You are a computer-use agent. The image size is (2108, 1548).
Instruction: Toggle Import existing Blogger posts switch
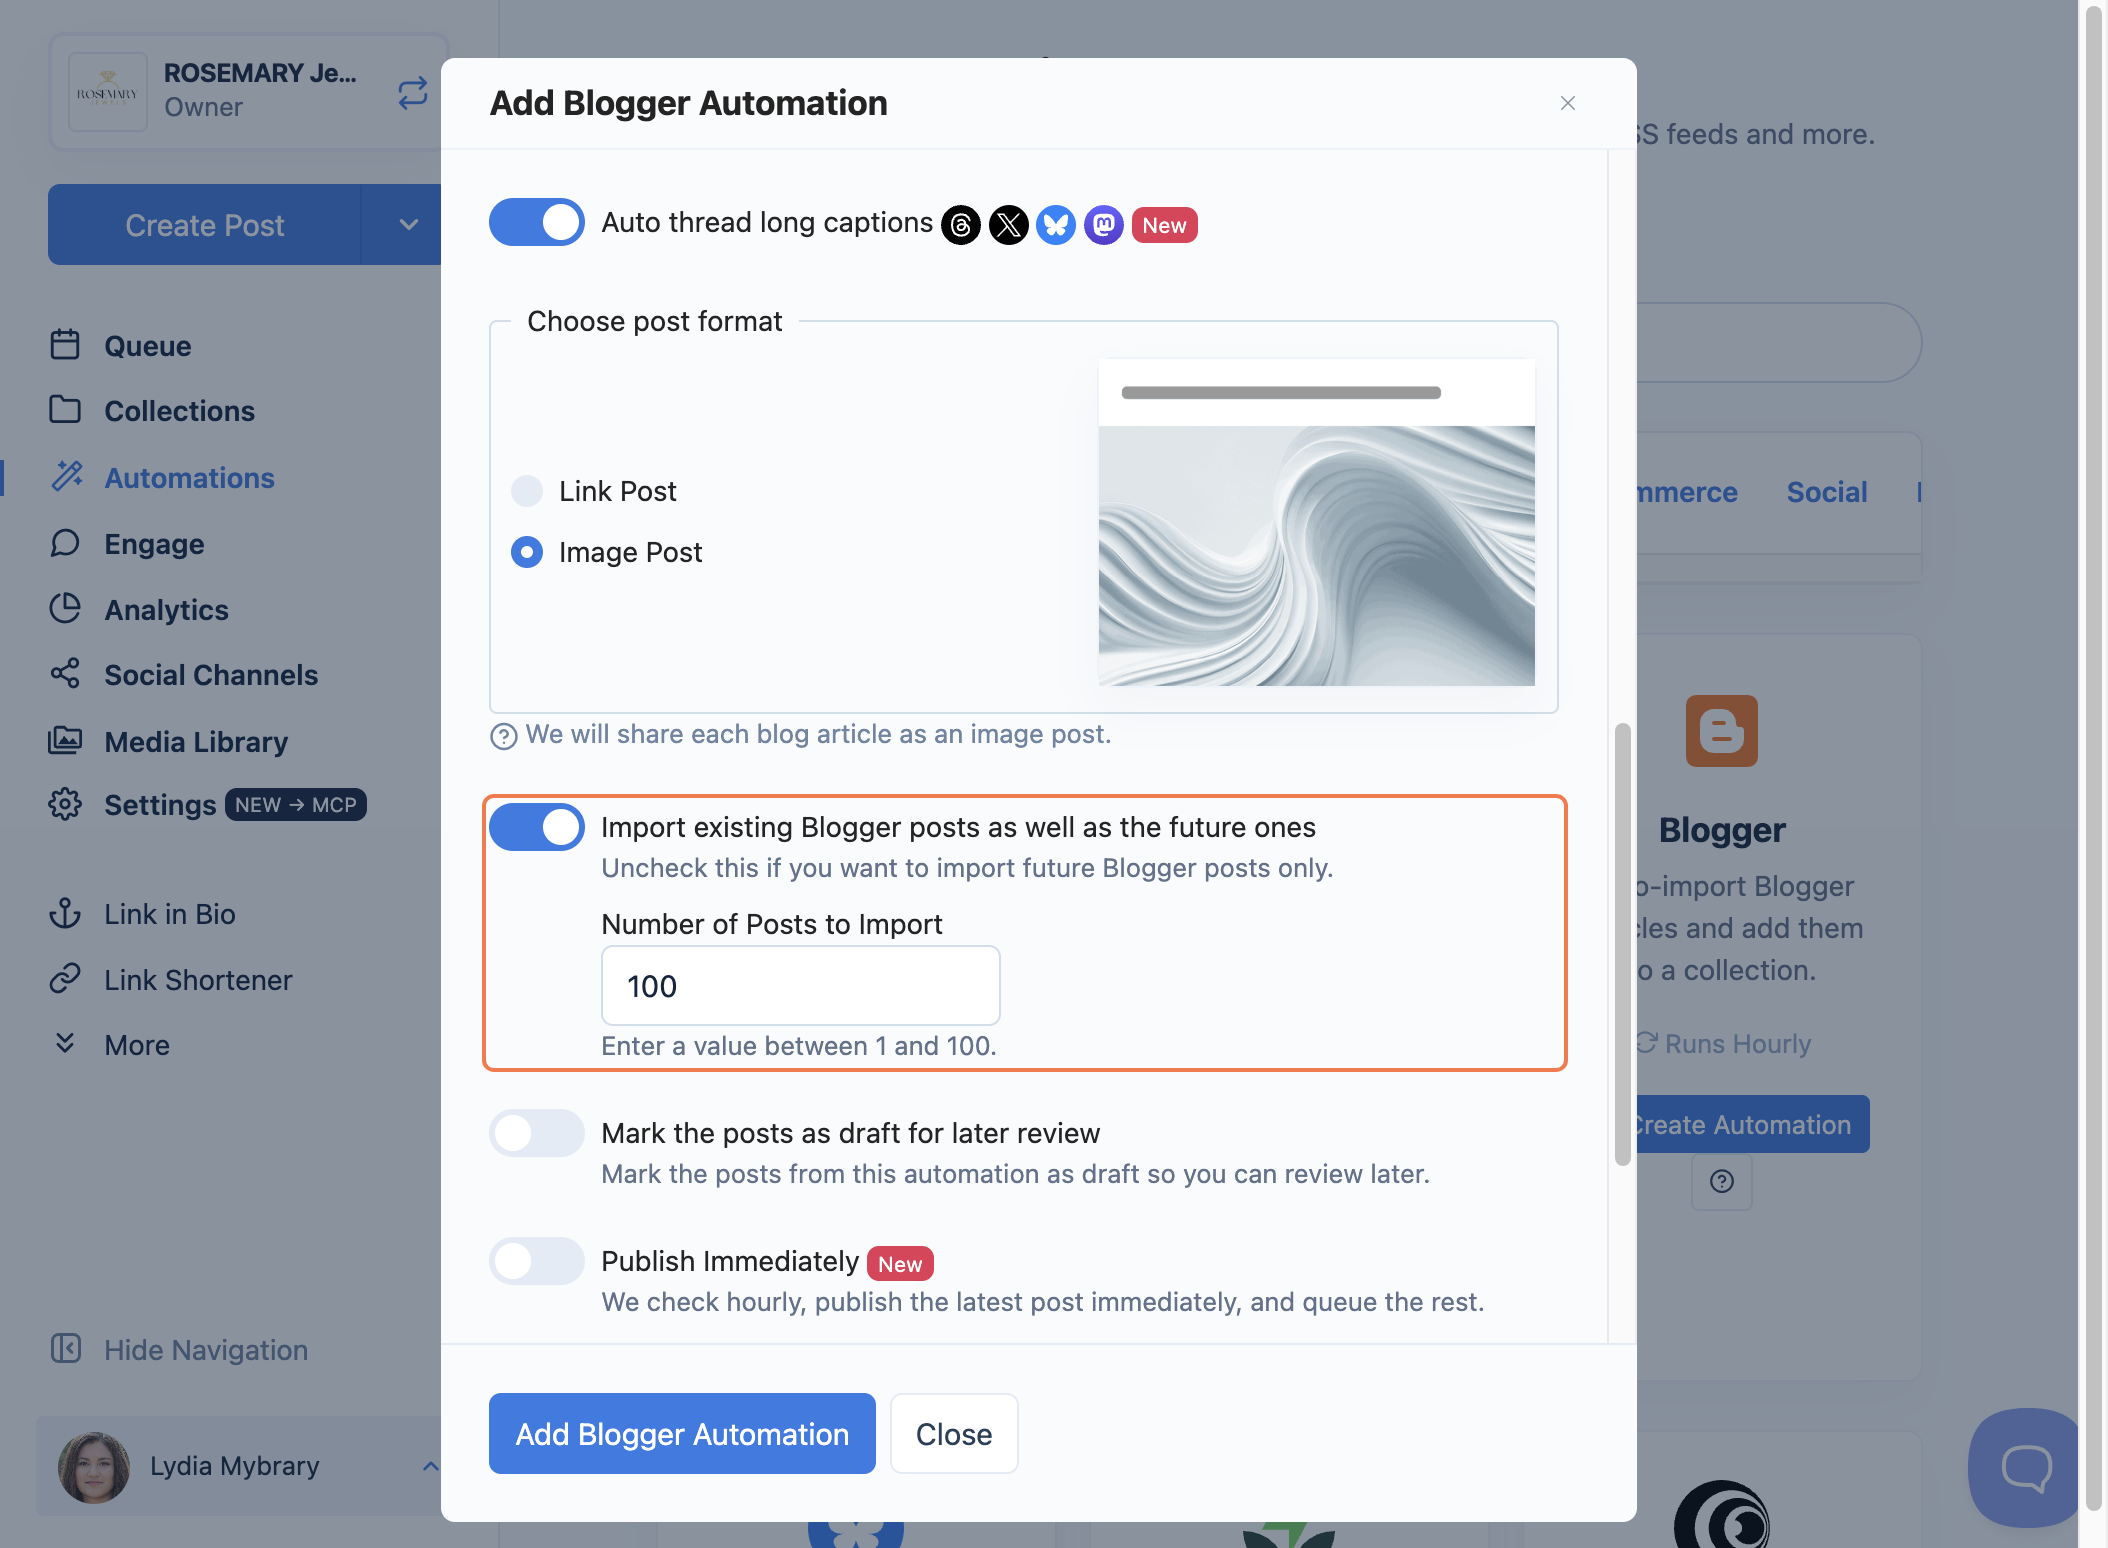(537, 827)
